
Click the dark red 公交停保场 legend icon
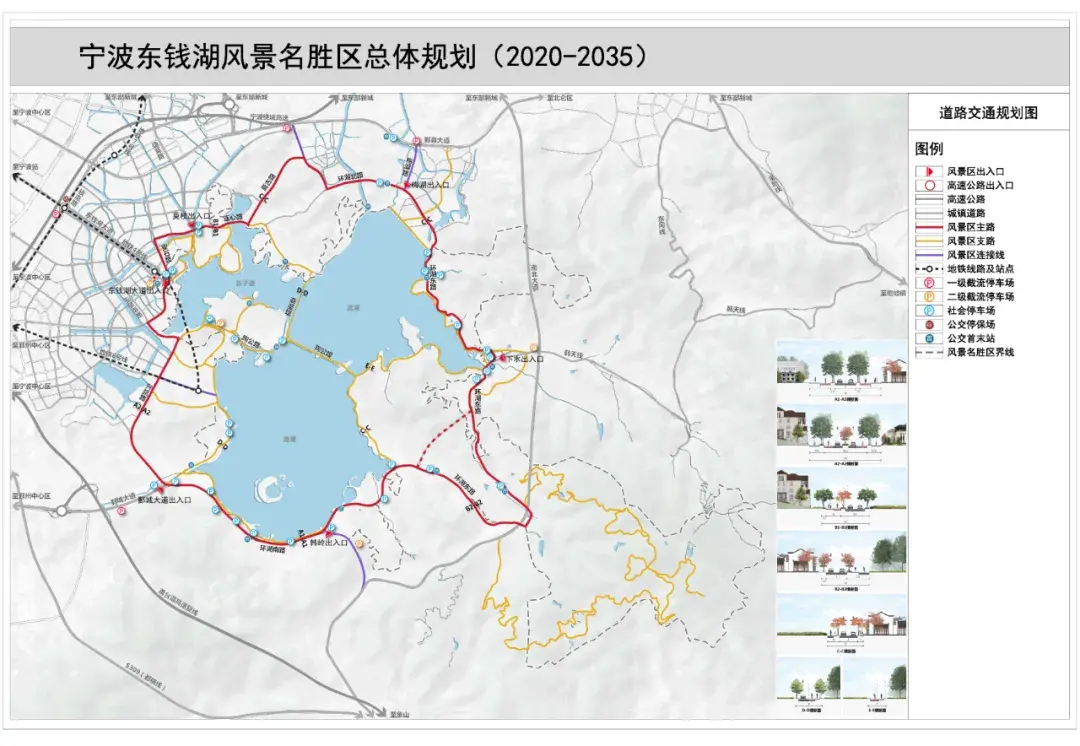(x=928, y=324)
